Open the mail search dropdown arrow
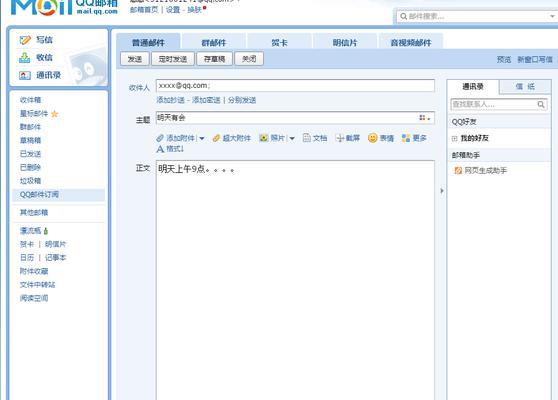This screenshot has height=400, width=558. point(552,16)
